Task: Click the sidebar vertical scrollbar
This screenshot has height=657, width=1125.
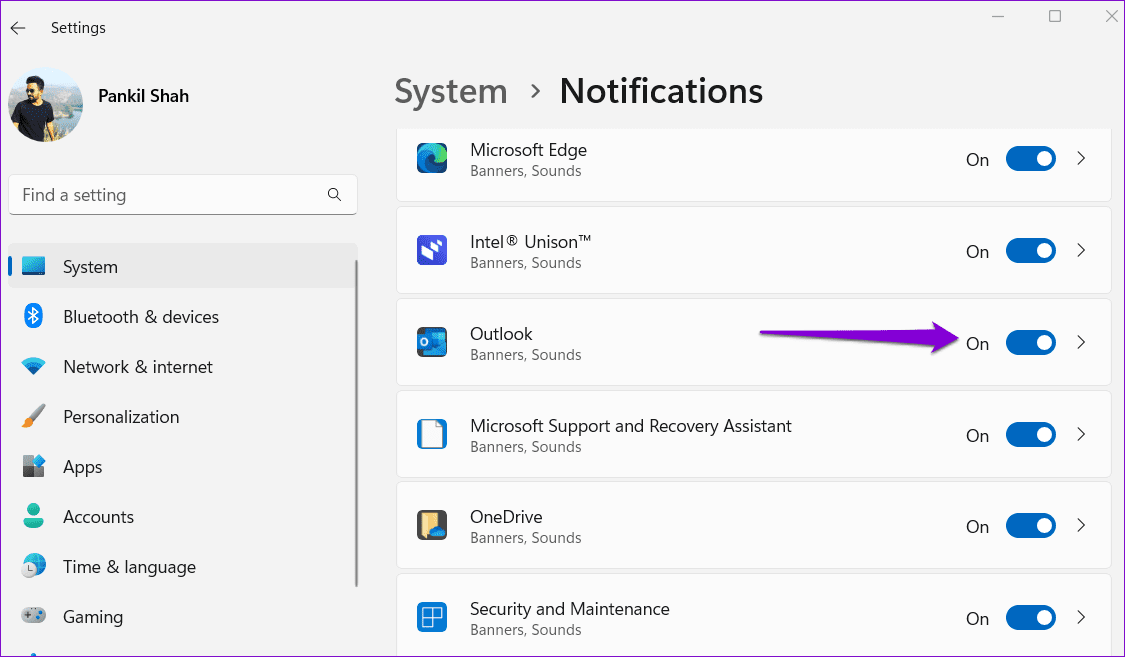Action: 356,423
